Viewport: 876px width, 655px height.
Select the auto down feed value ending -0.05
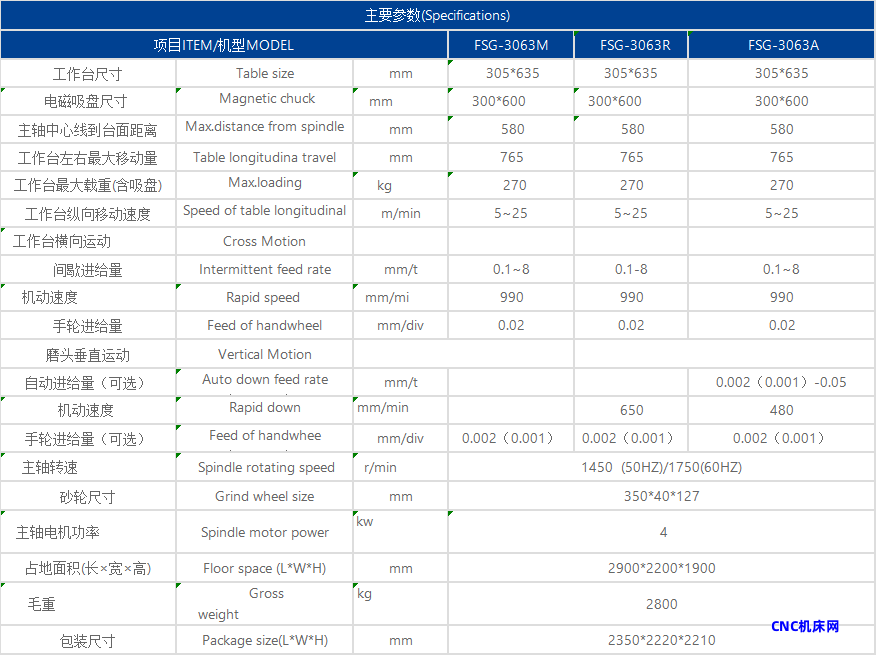coord(781,382)
